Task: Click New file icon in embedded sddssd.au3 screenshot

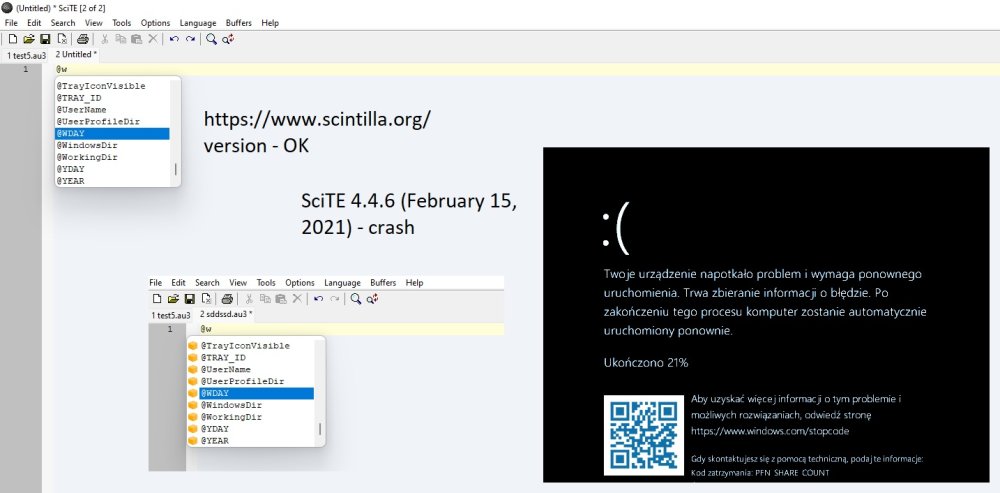Action: coord(157,298)
